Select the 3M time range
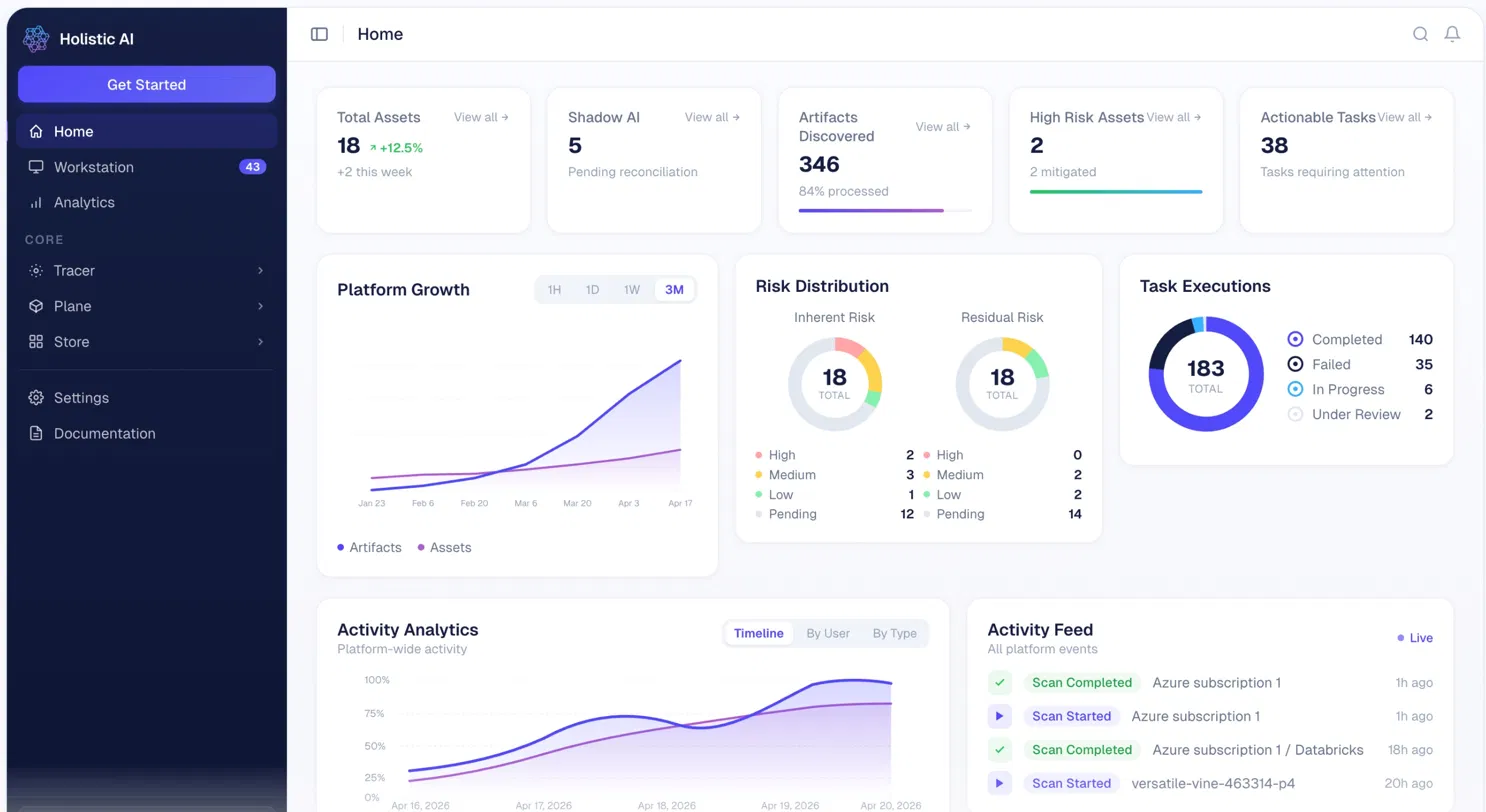1486x812 pixels. point(674,290)
